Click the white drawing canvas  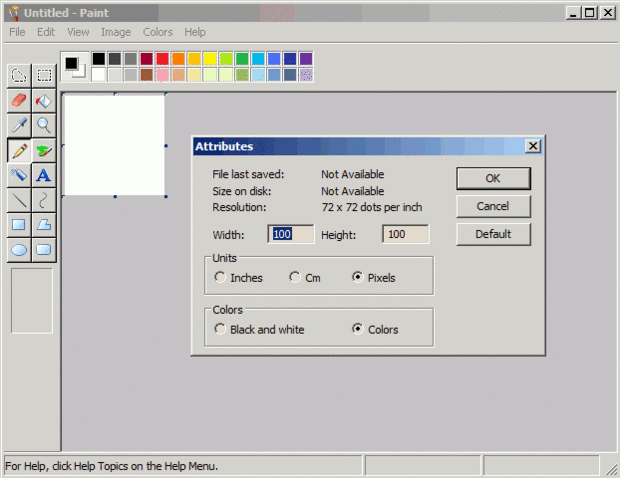click(114, 145)
